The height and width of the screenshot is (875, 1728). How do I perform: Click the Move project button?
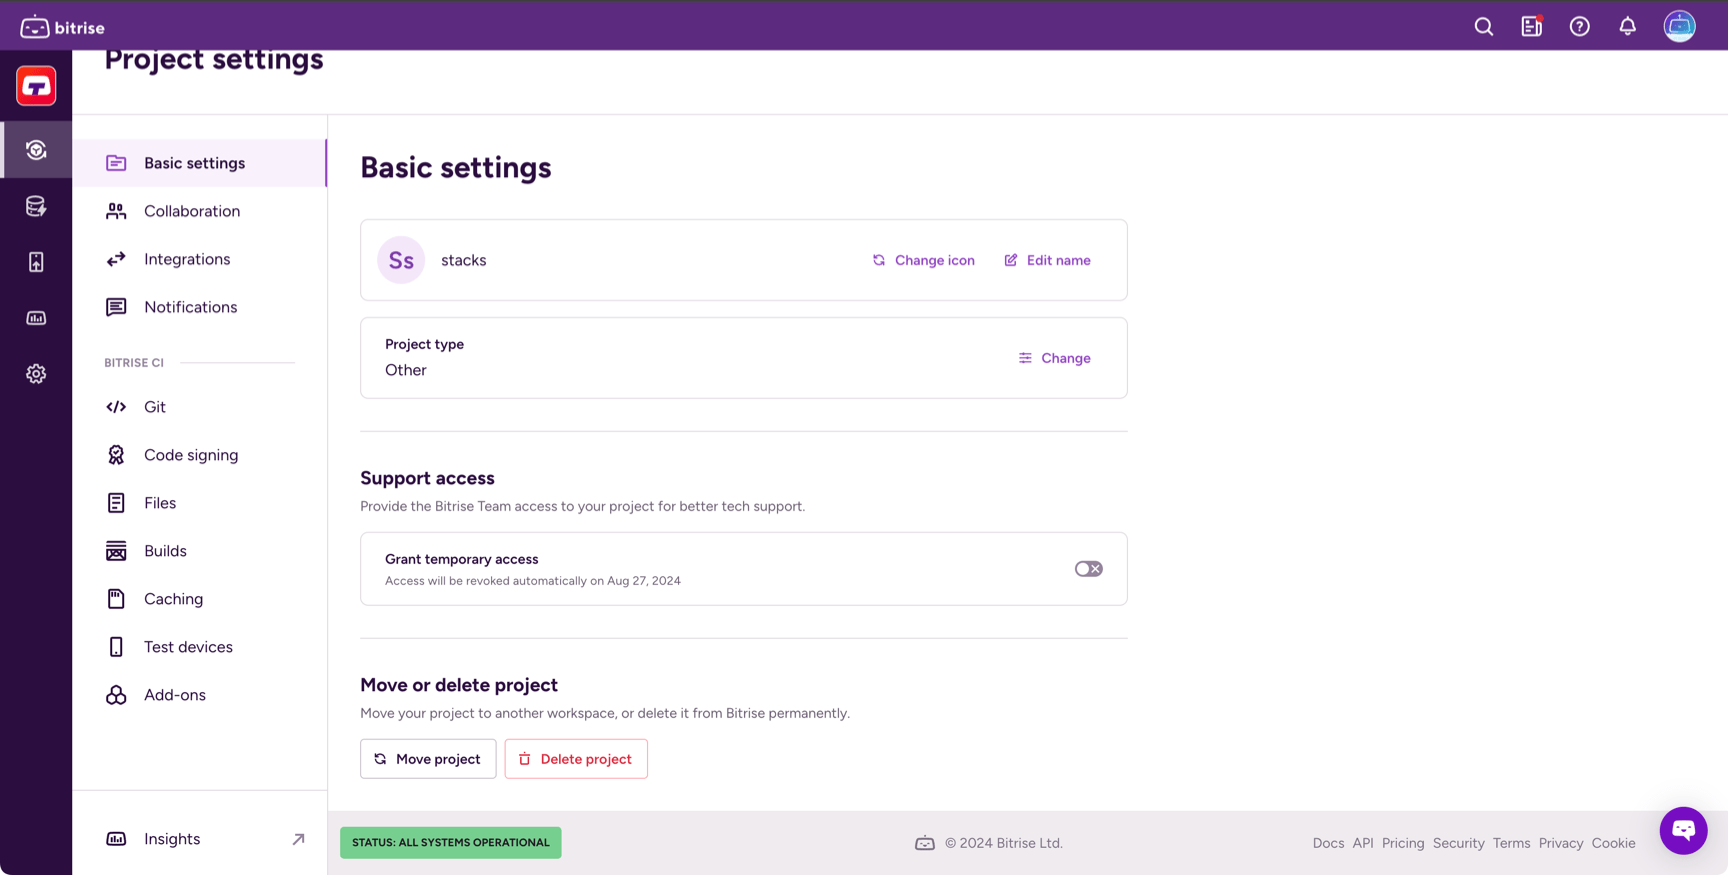click(428, 759)
